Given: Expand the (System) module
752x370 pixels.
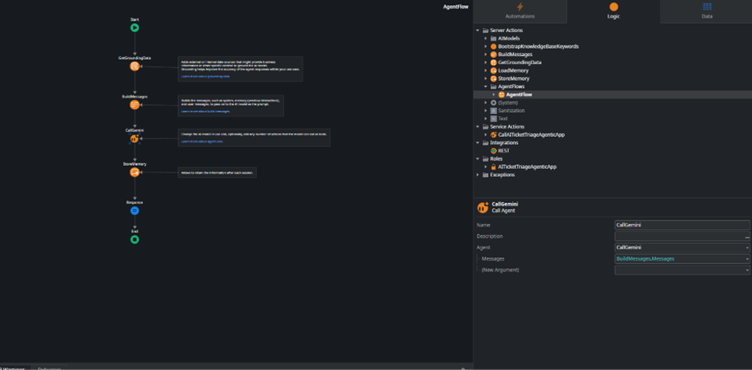Looking at the screenshot, I should point(486,103).
